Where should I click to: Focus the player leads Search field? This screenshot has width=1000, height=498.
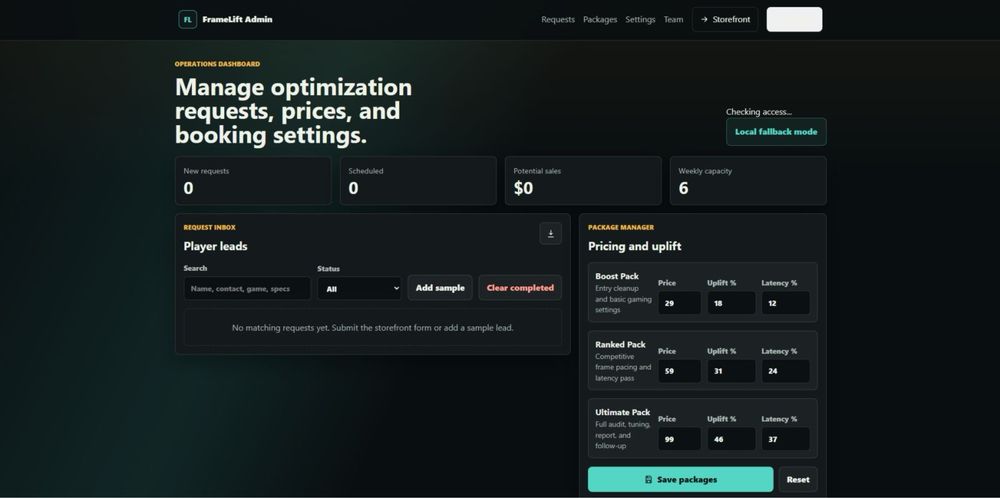[247, 288]
